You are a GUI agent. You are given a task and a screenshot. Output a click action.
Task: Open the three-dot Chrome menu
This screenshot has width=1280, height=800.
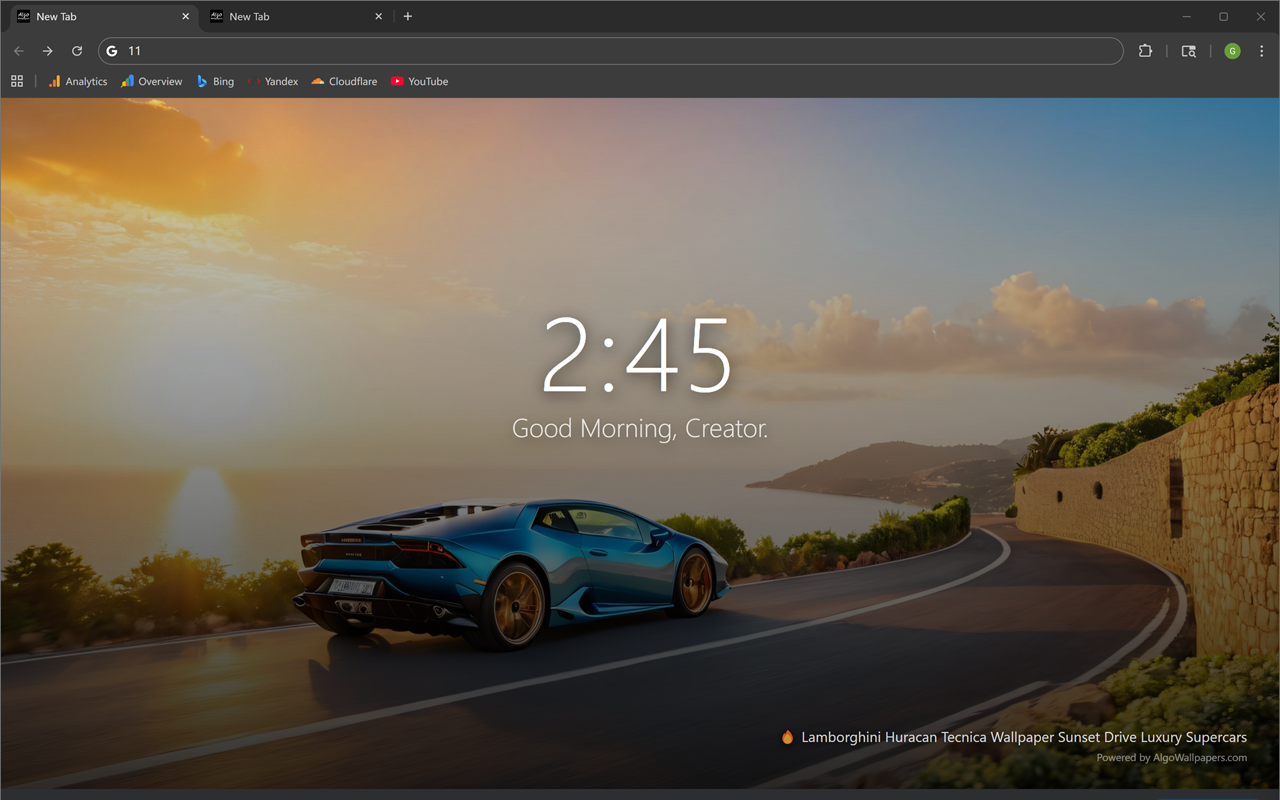click(1262, 51)
